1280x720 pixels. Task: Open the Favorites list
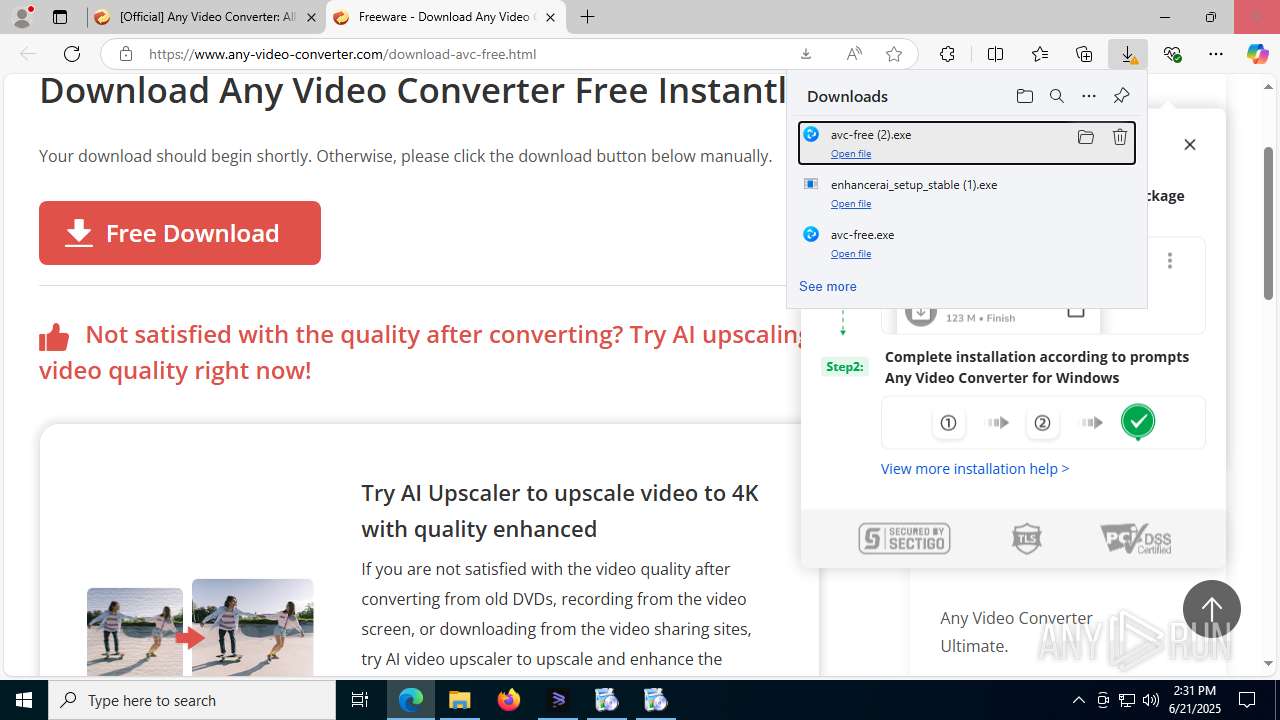click(1040, 54)
